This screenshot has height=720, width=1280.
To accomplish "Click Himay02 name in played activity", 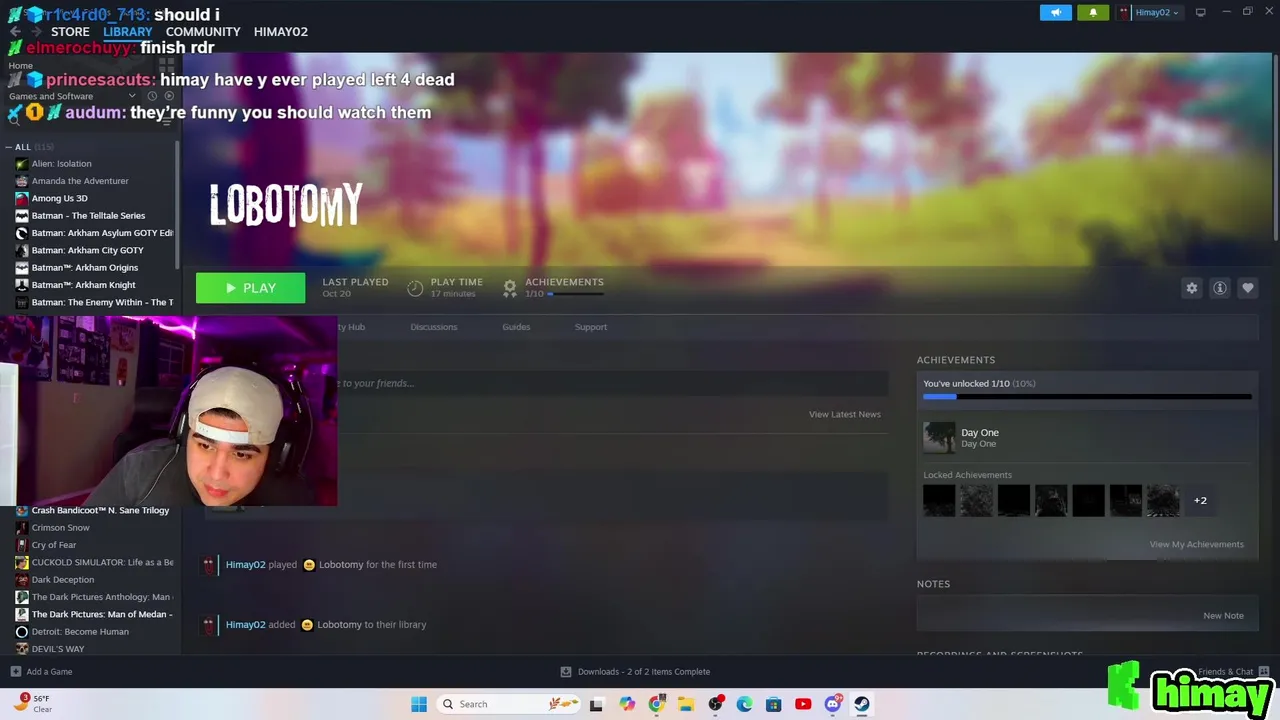I will point(245,565).
